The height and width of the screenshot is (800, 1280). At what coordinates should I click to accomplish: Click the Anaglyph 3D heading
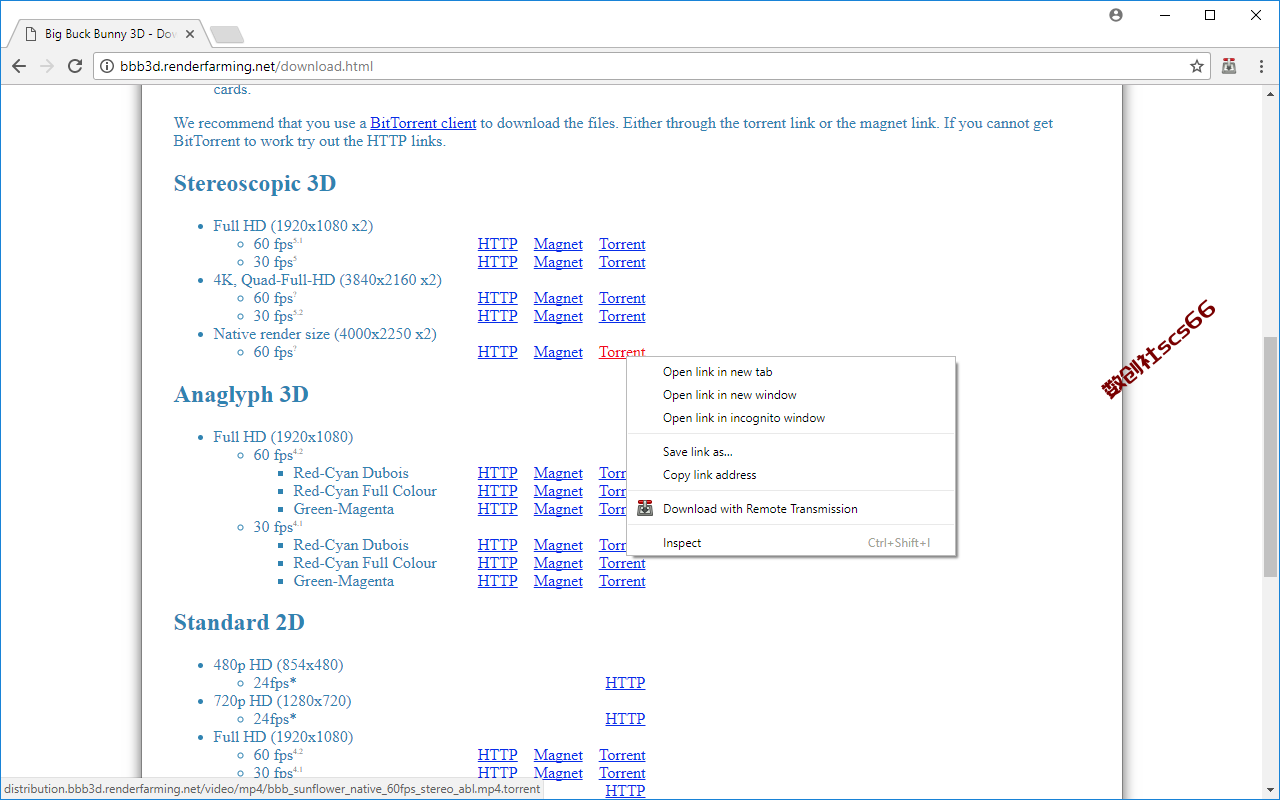241,395
